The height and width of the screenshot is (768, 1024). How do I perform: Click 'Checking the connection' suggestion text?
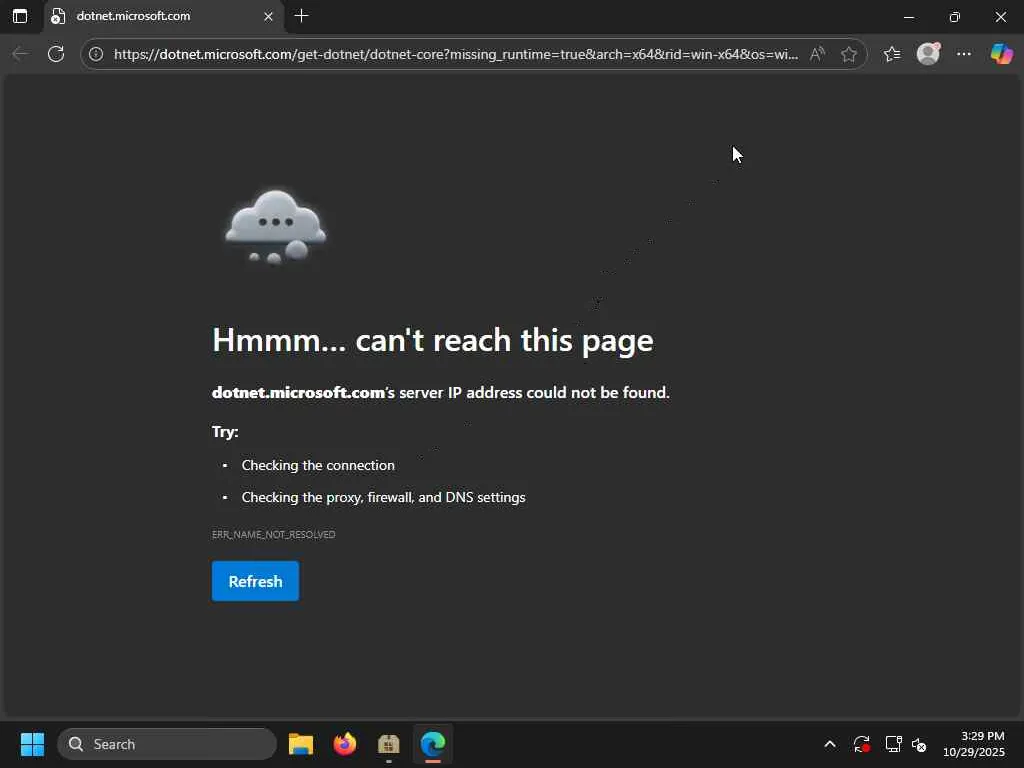click(x=318, y=465)
